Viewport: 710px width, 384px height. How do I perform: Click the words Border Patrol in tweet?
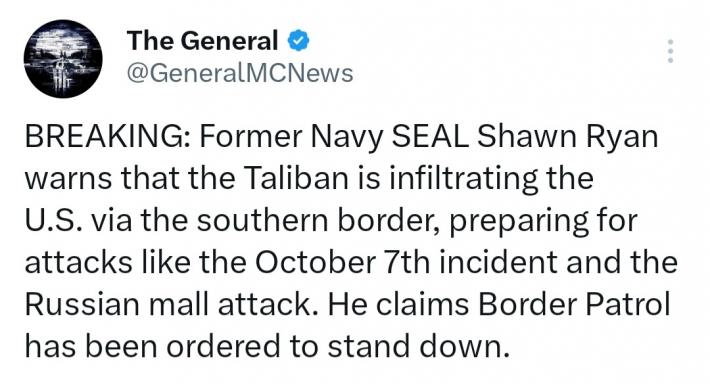tap(574, 304)
